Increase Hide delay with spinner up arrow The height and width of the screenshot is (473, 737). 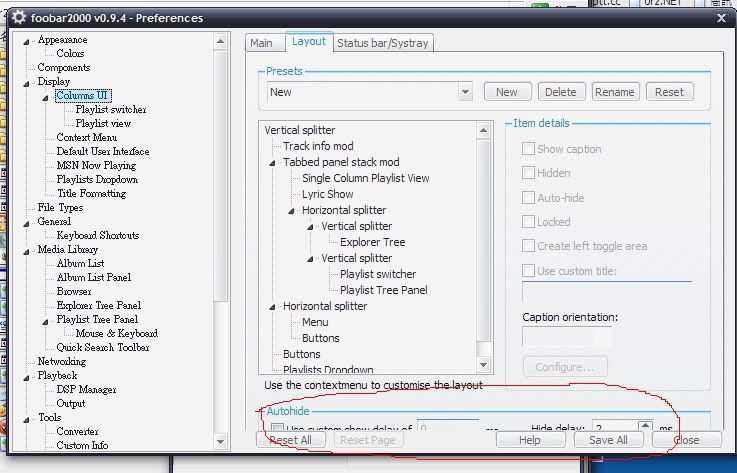point(645,425)
